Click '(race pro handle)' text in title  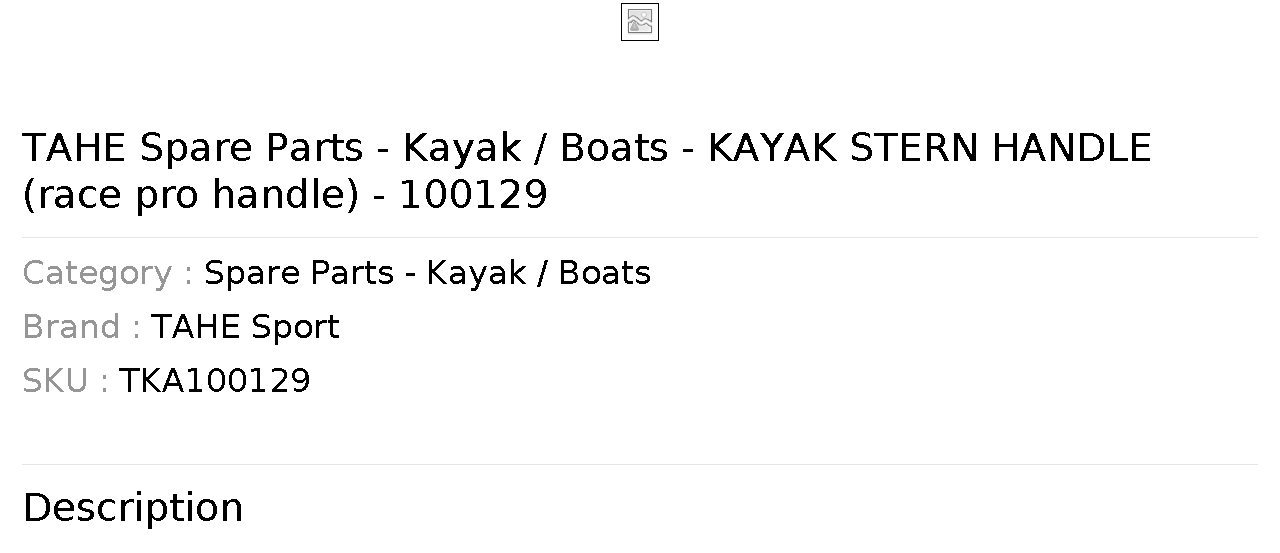pyautogui.click(x=190, y=194)
